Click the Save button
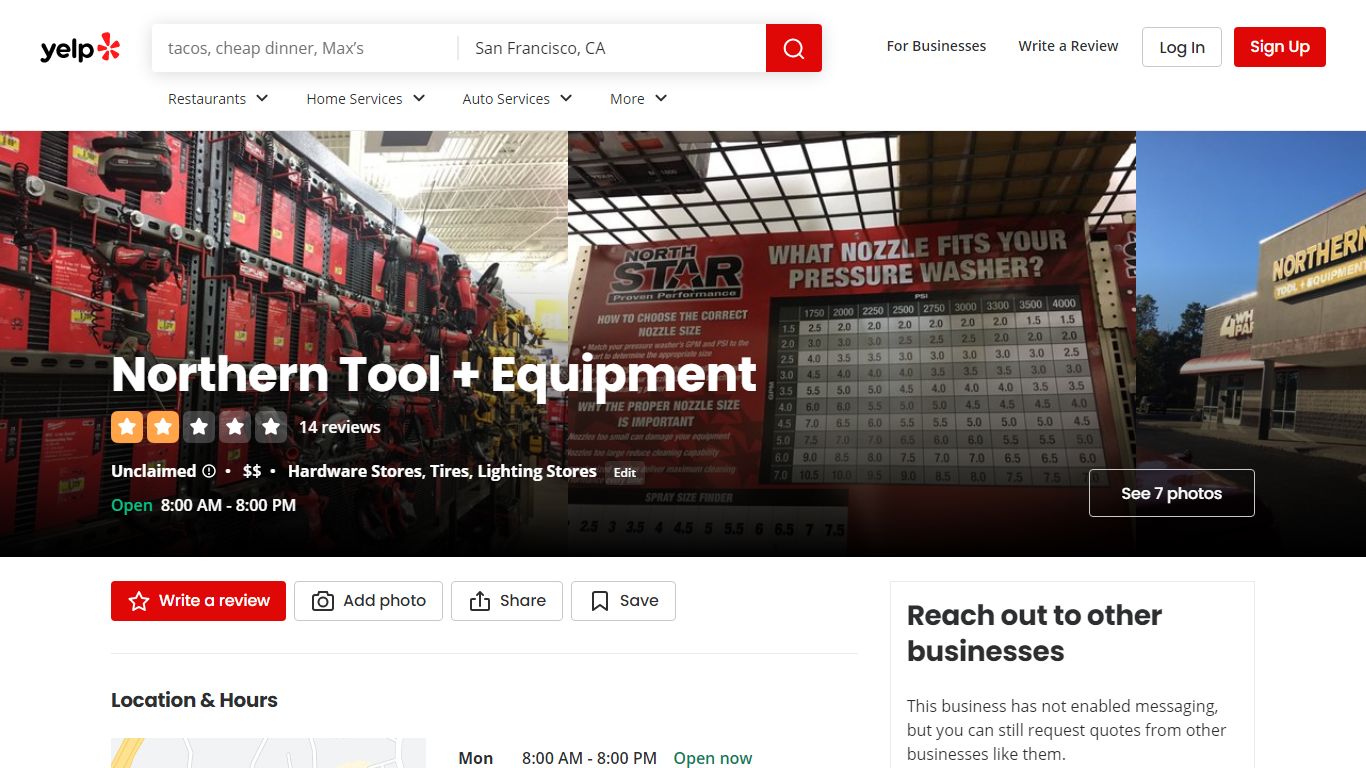The height and width of the screenshot is (768, 1366). [x=623, y=601]
